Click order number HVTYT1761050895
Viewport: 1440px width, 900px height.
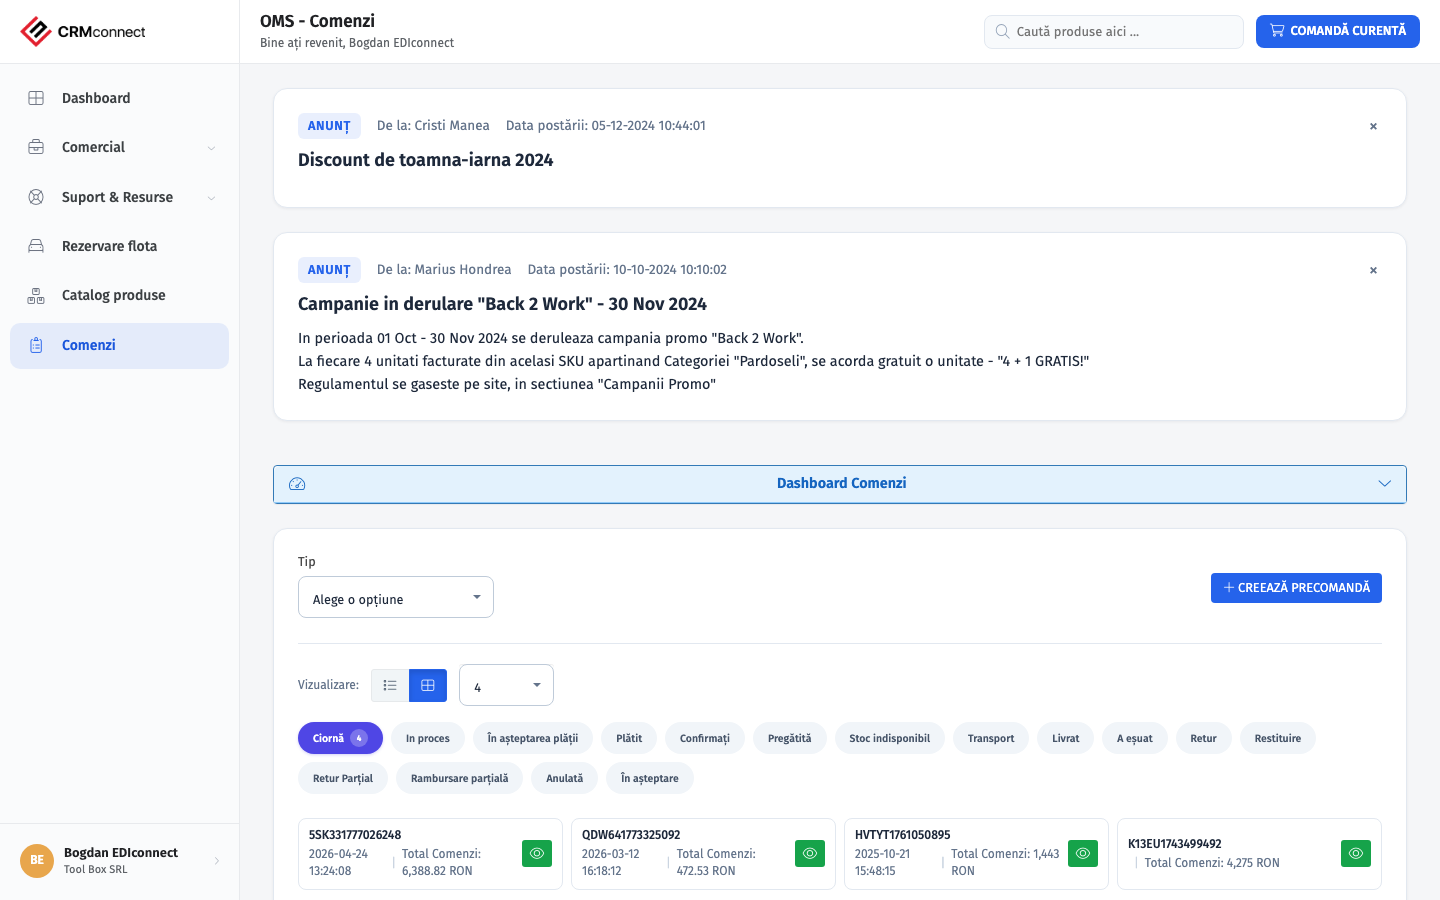[x=903, y=835]
